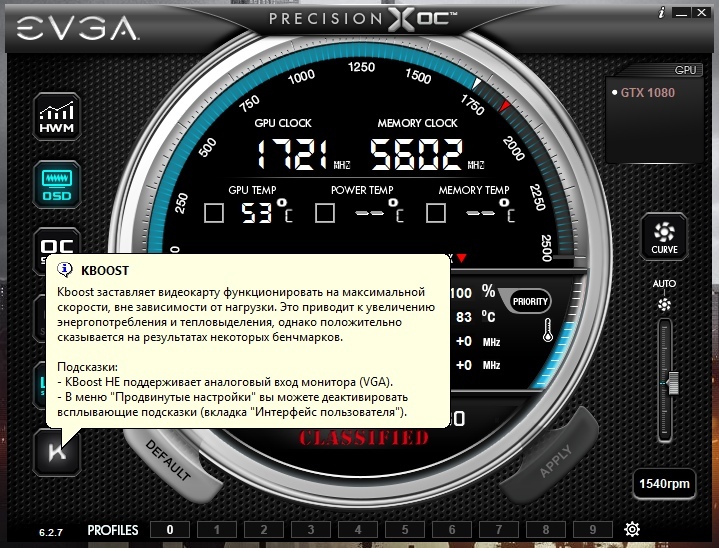719x548 pixels.
Task: Check the MEMORY TEMP checkbox
Action: point(436,213)
